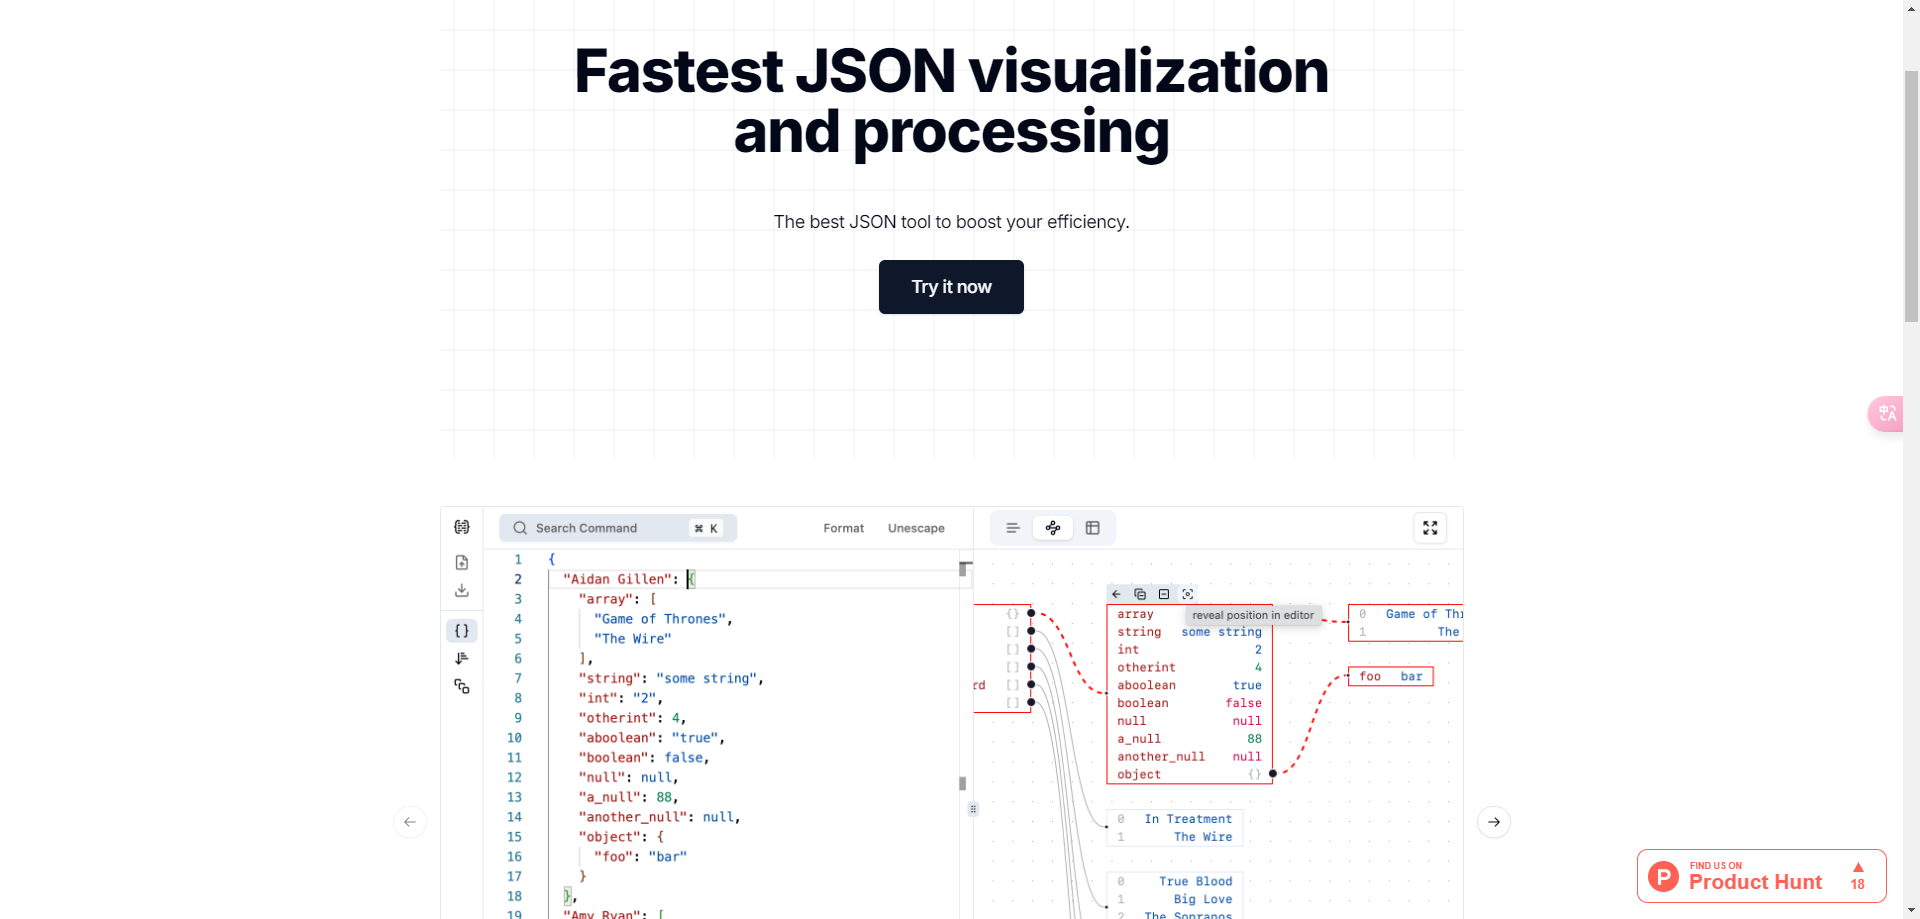Click reveal position in editor icon
This screenshot has height=919, width=1920.
point(1188,594)
